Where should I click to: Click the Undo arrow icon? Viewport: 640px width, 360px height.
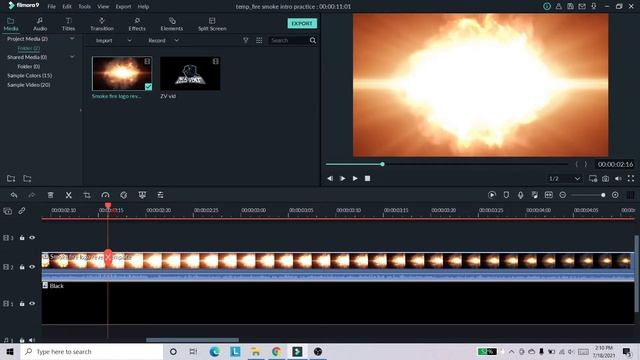14,195
